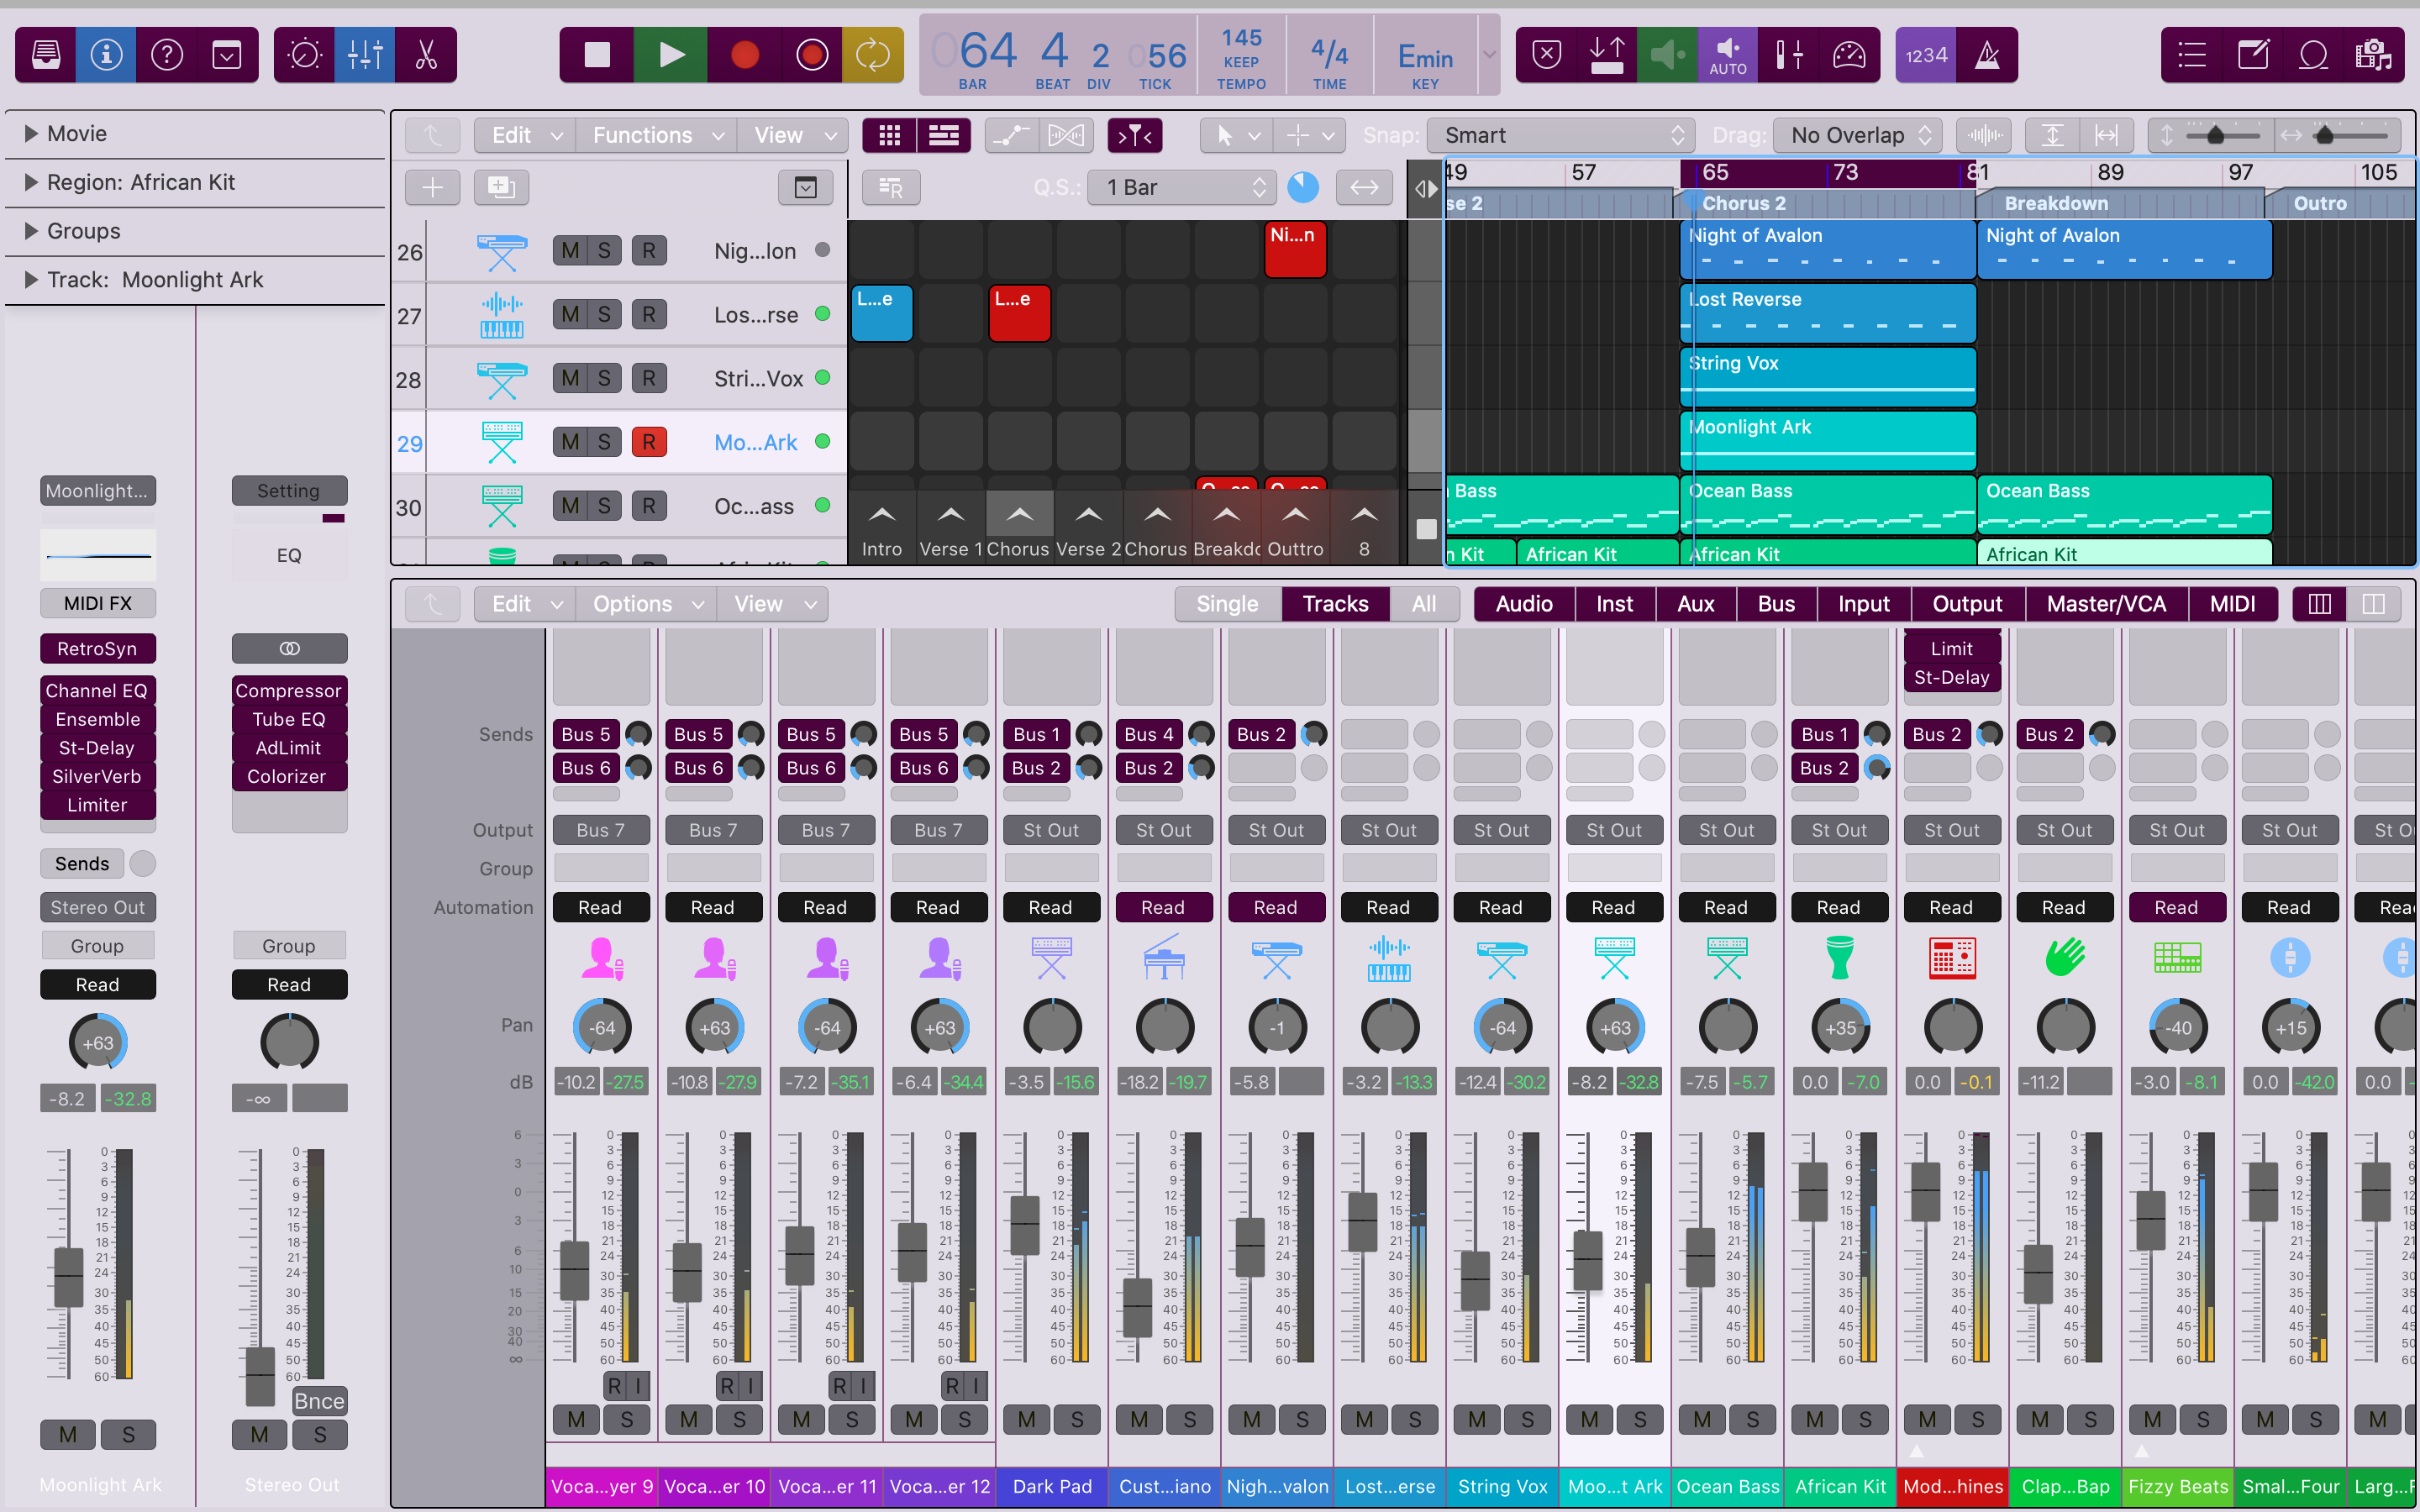This screenshot has height=1512, width=2420.
Task: Disable record on Moonlight Ark track
Action: pyautogui.click(x=649, y=442)
